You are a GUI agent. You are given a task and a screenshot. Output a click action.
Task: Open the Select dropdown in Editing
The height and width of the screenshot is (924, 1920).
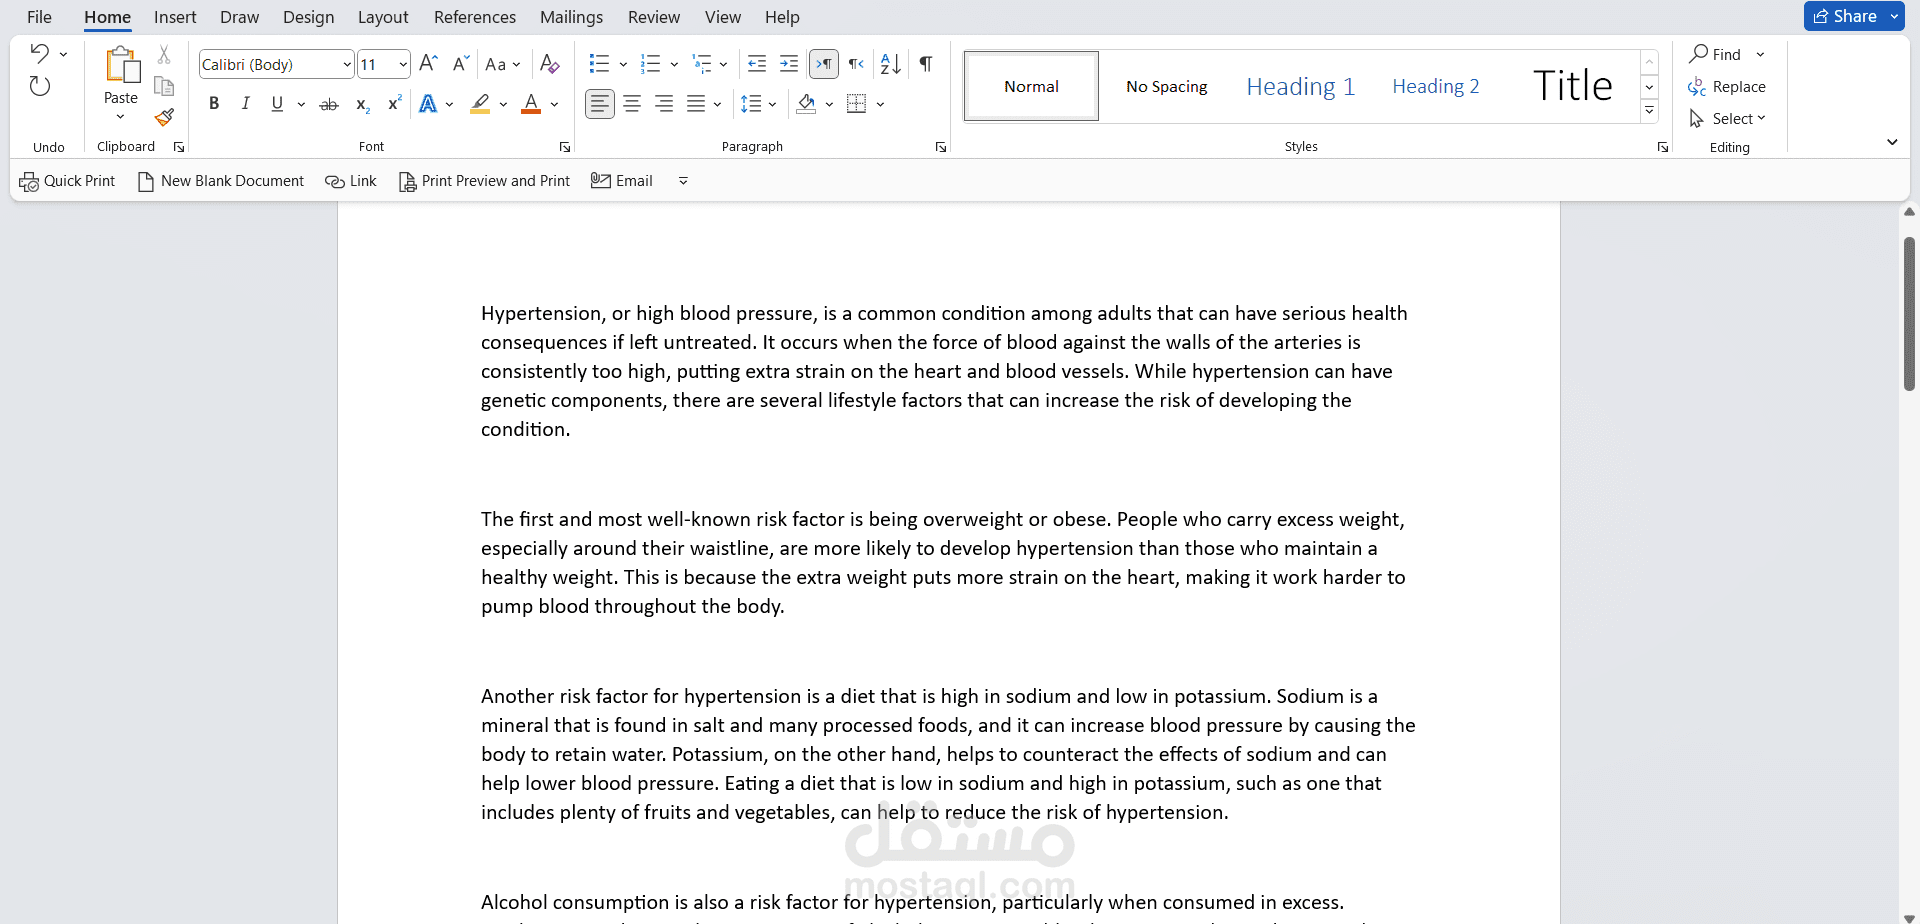[1727, 118]
